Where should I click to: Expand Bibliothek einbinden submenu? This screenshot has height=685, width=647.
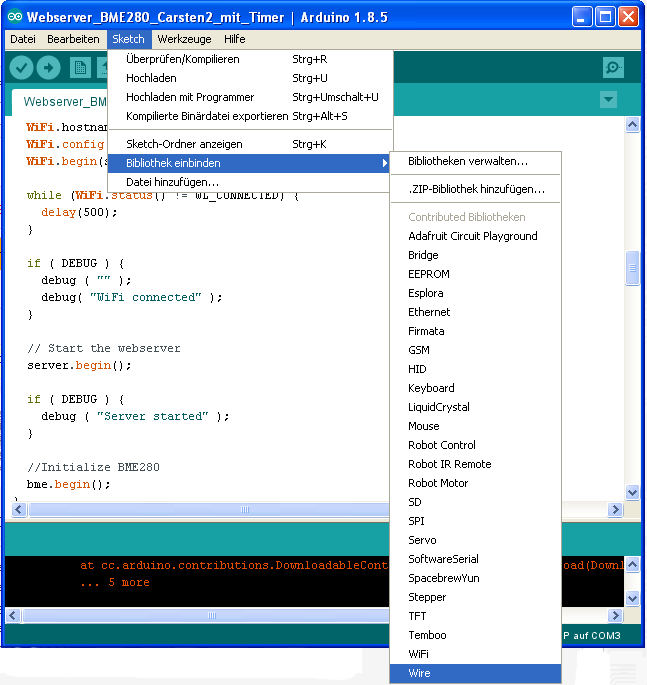pos(249,163)
